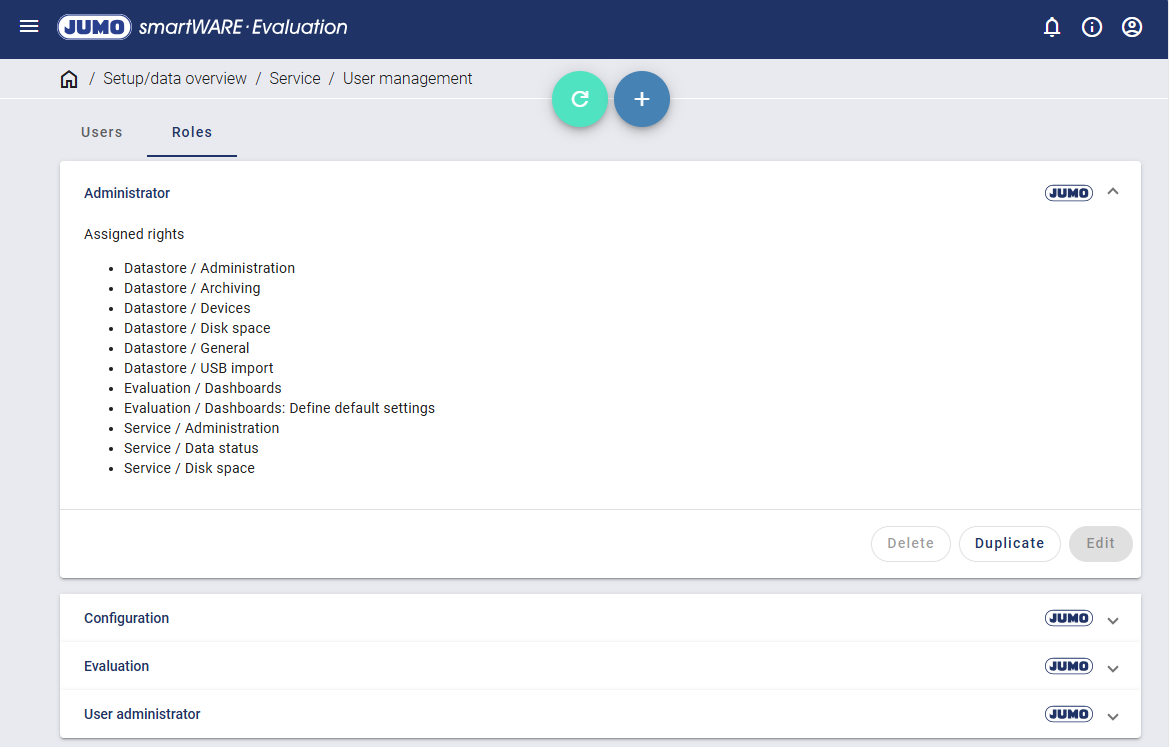Add a new role with plus button

coord(642,99)
